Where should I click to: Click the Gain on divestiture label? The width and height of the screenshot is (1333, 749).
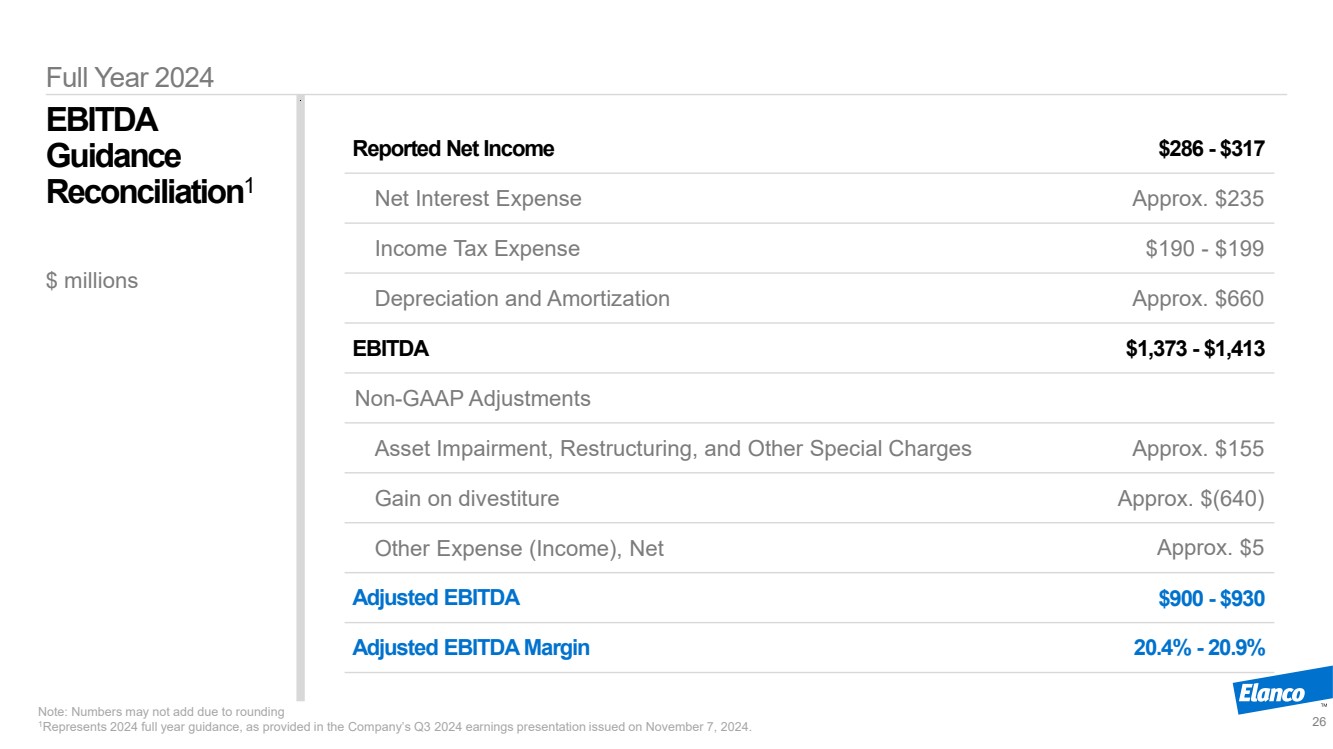(466, 499)
